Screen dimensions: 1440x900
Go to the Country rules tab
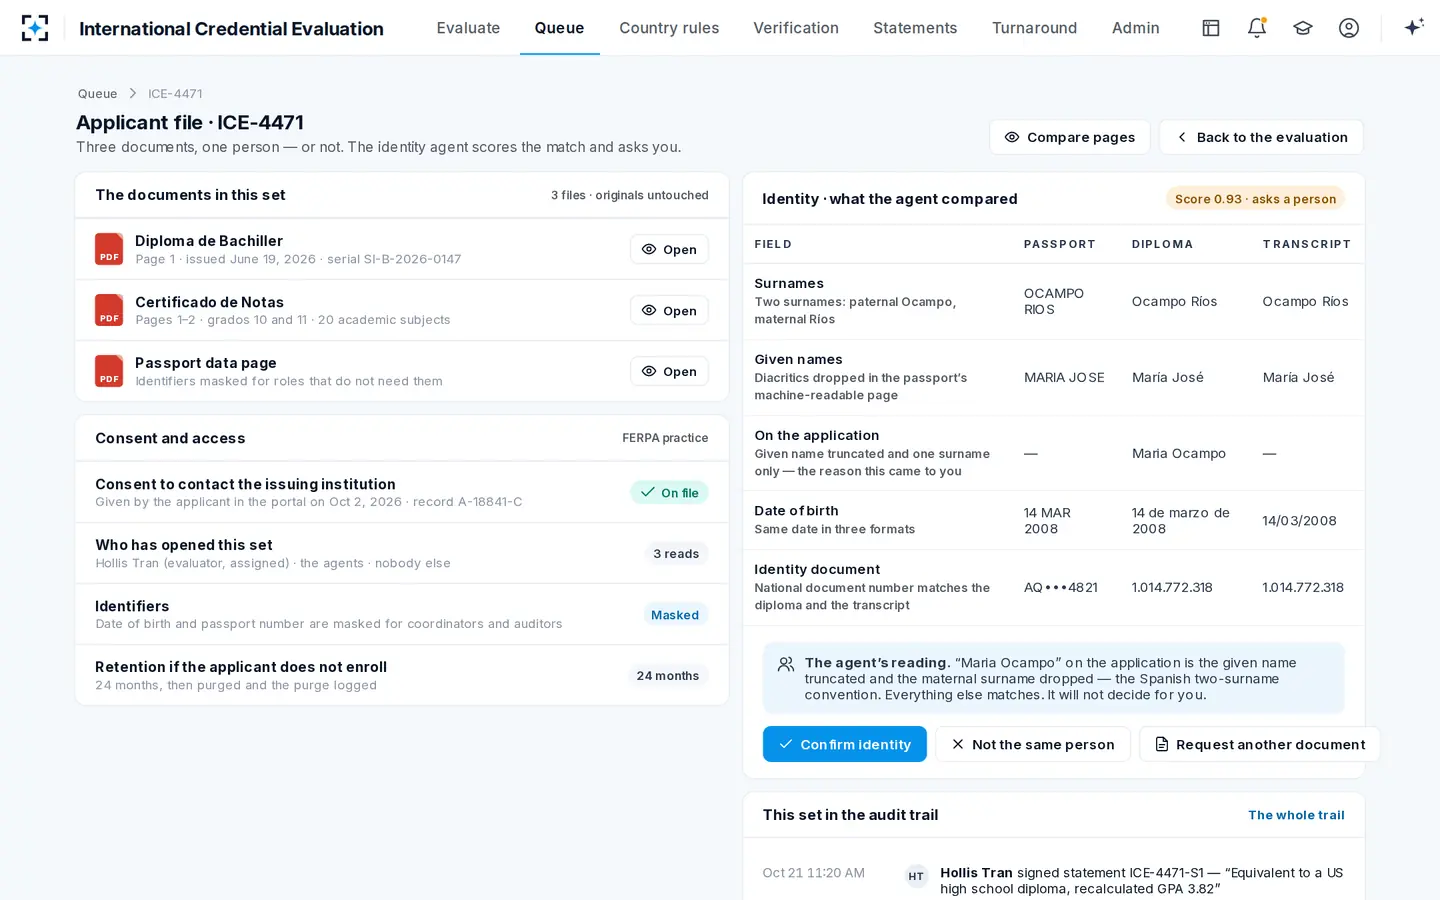coord(669,28)
